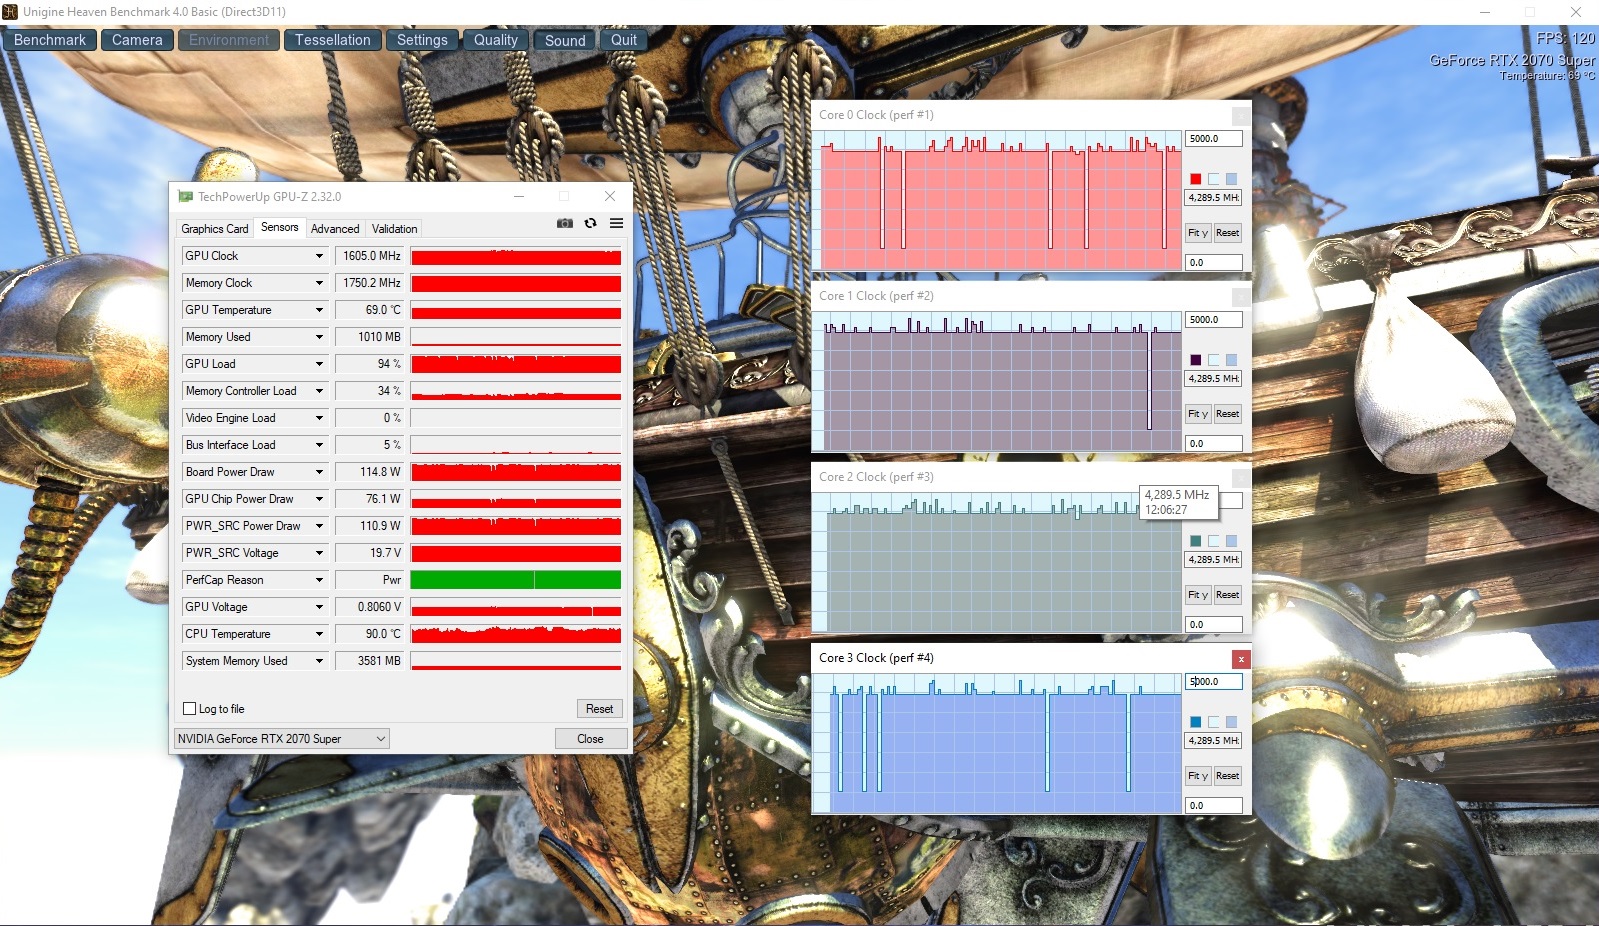
Task: Reset the Core 2 Clock graph
Action: (x=1228, y=595)
